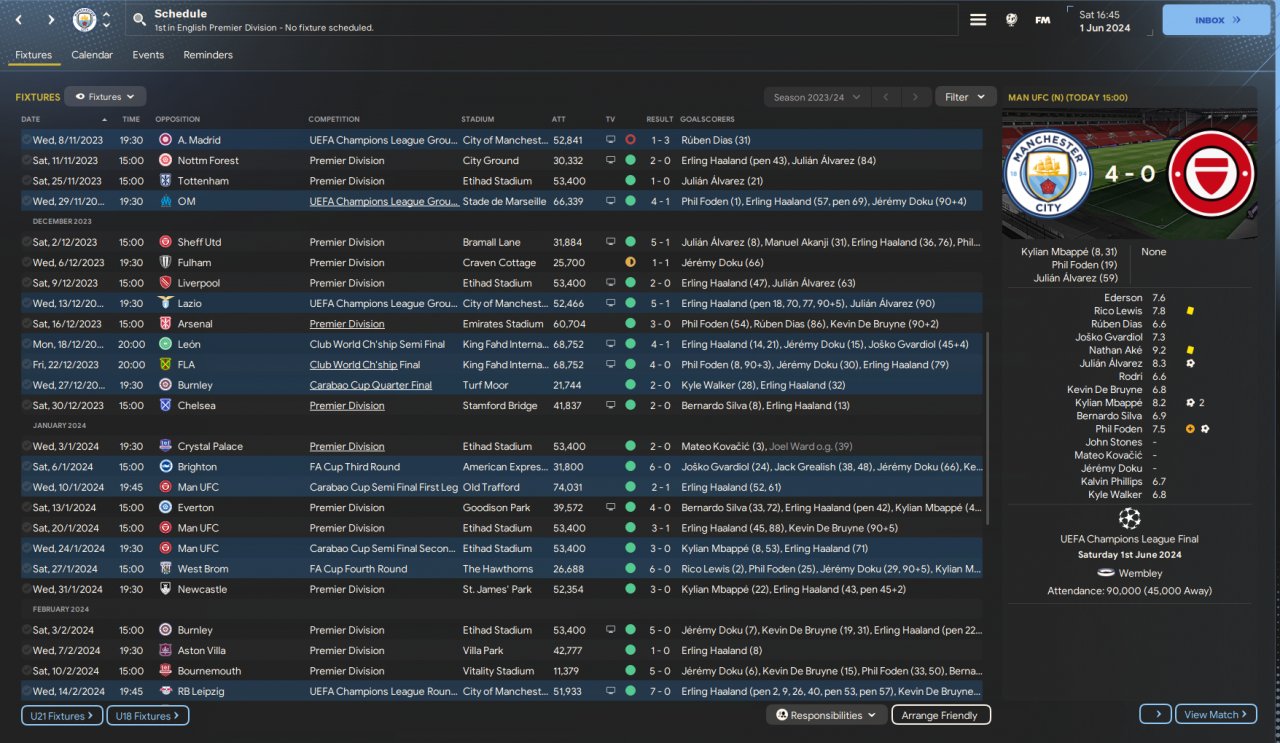Click the View Match button
The width and height of the screenshot is (1280, 743).
tap(1216, 715)
